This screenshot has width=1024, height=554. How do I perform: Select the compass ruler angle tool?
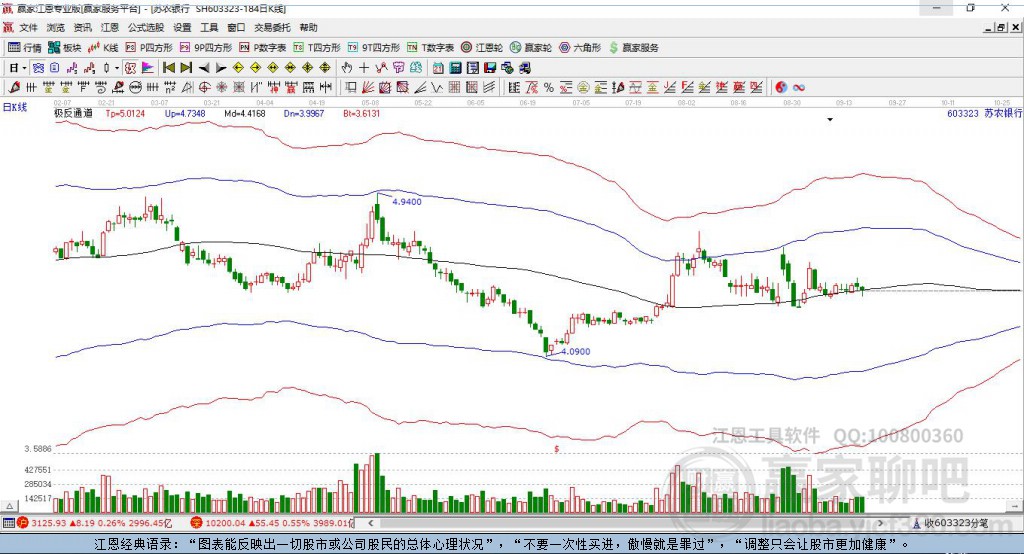click(x=187, y=88)
